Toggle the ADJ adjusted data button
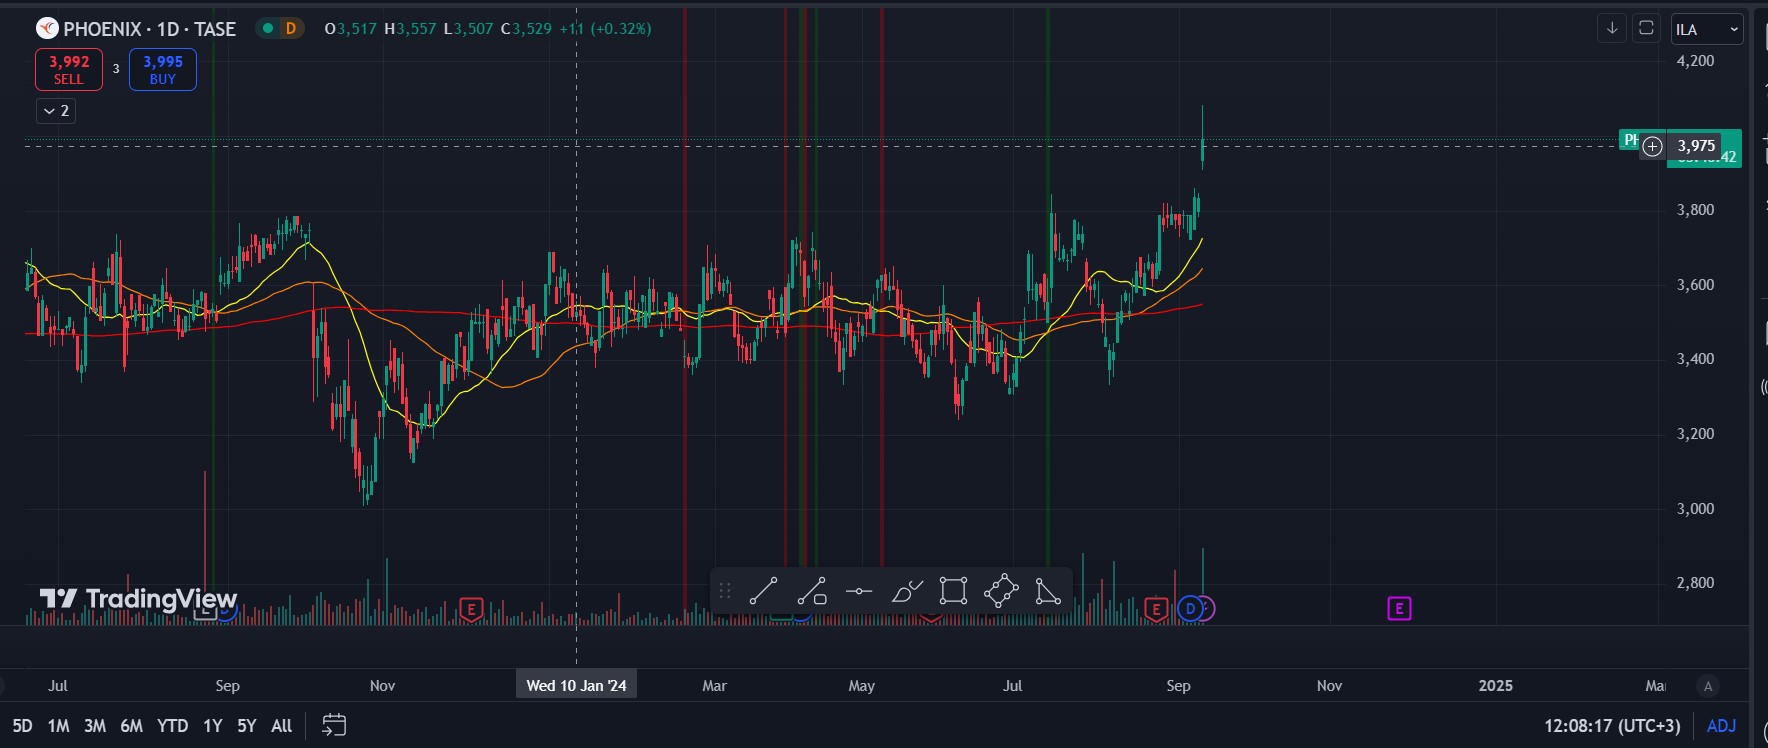The height and width of the screenshot is (748, 1768). [1721, 726]
